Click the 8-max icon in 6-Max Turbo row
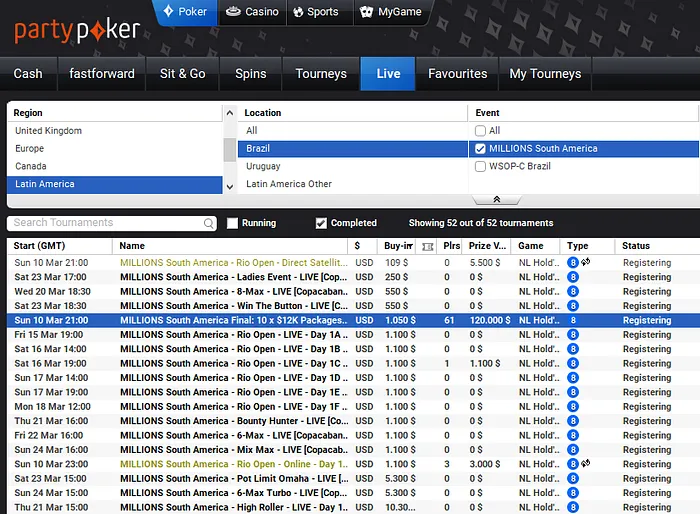The height and width of the screenshot is (514, 700). pyautogui.click(x=573, y=493)
